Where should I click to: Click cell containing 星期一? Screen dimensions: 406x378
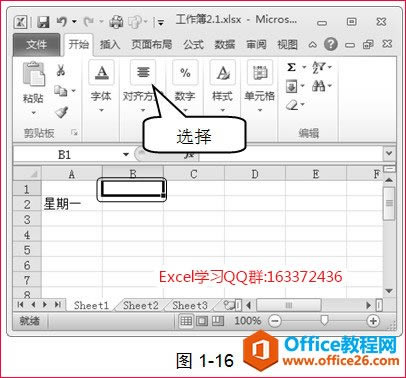coord(71,204)
